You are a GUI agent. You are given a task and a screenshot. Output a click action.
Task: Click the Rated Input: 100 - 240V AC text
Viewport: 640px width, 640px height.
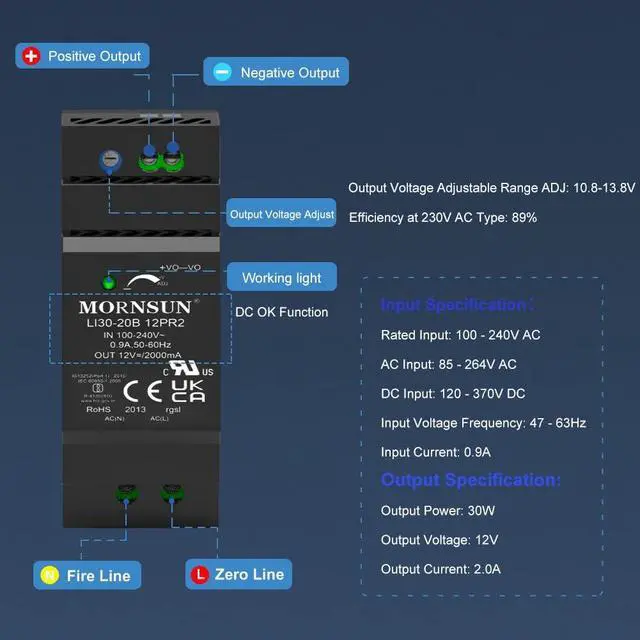coord(460,335)
